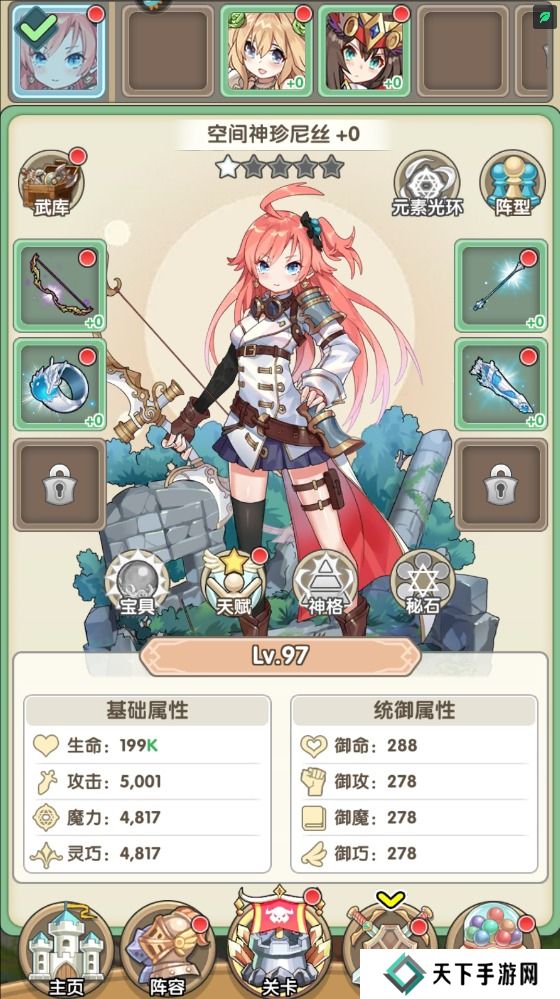Select the ice gauntlet equipment slot

[x=501, y=384]
